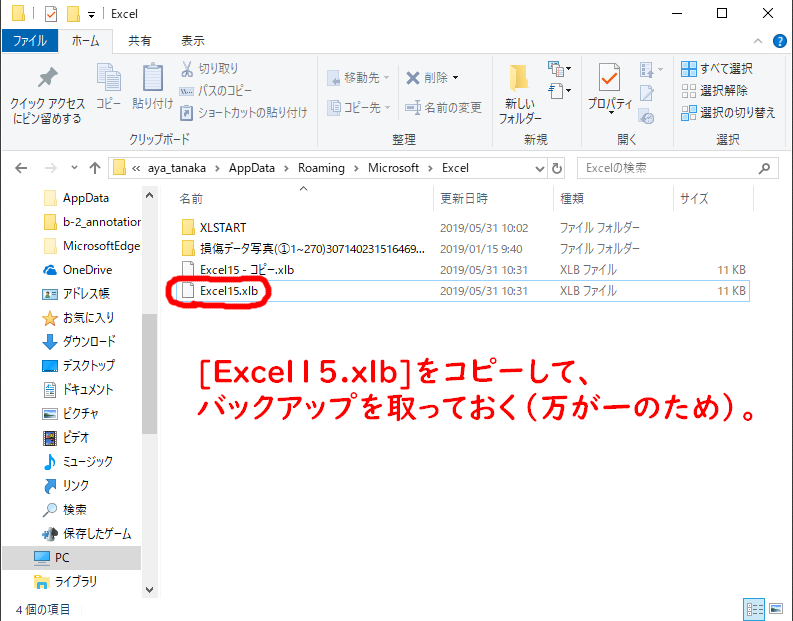The height and width of the screenshot is (621, 793).
Task: Click the プロパティ (Properties) icon
Action: click(609, 78)
